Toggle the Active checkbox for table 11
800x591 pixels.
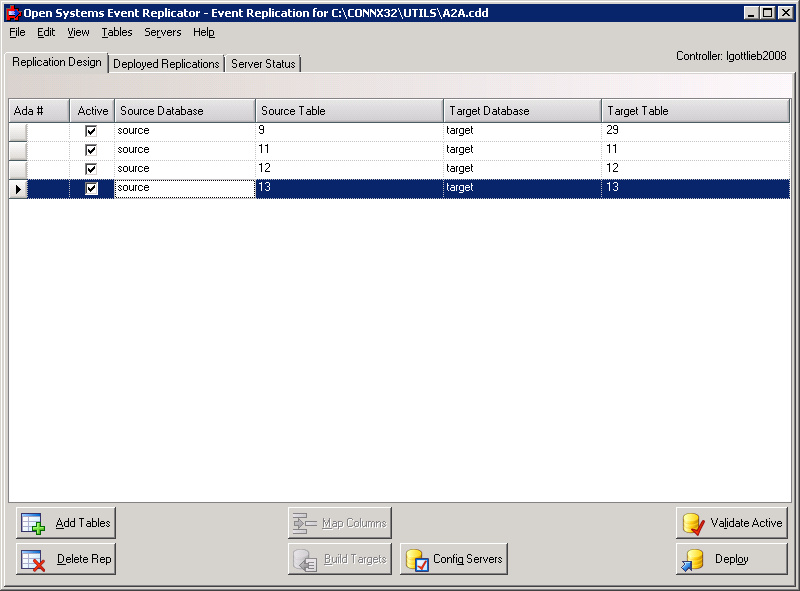(91, 148)
